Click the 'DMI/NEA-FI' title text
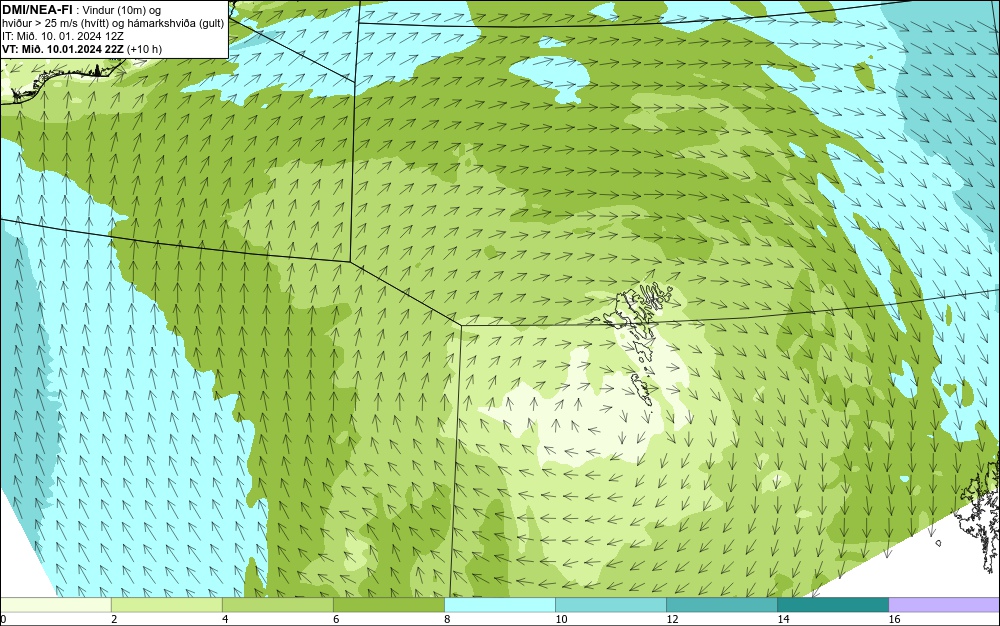The image size is (1000, 626). (x=36, y=10)
